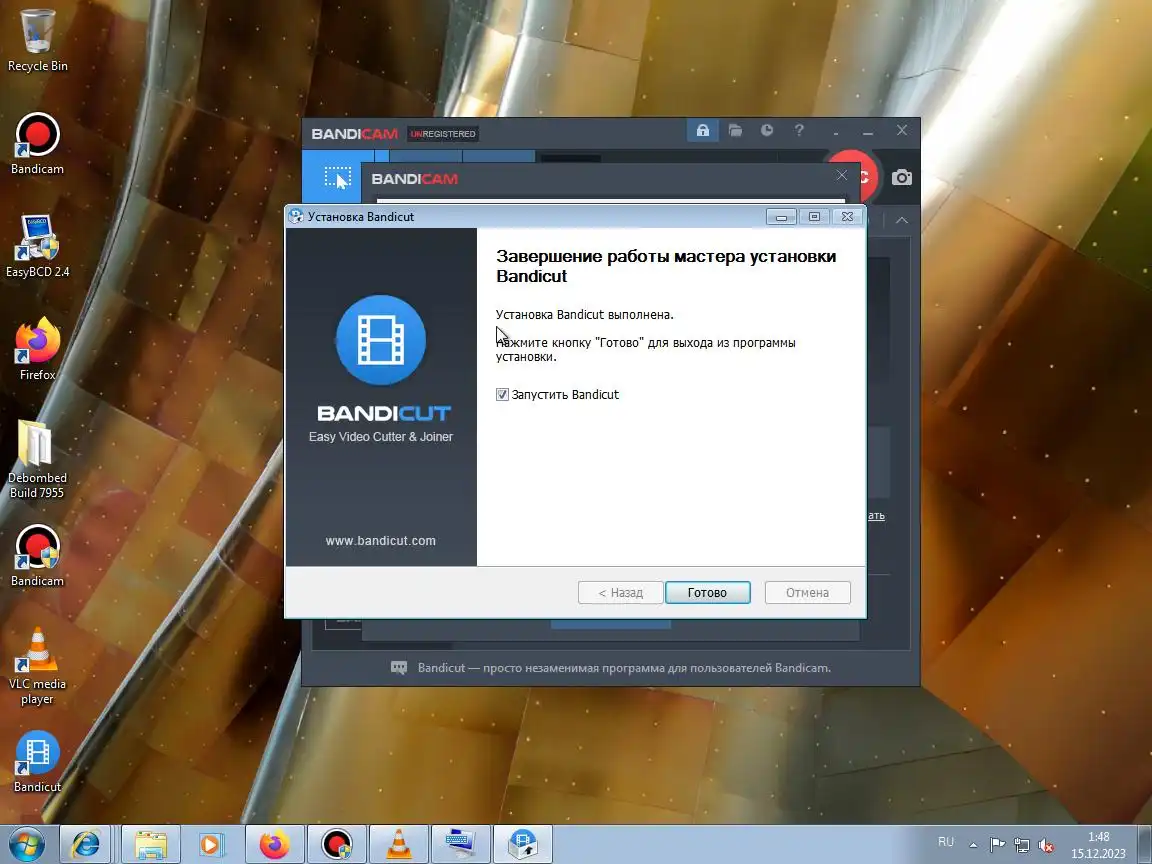The width and height of the screenshot is (1152, 864).
Task: Select the Firefox desktop shortcut
Action: click(37, 350)
